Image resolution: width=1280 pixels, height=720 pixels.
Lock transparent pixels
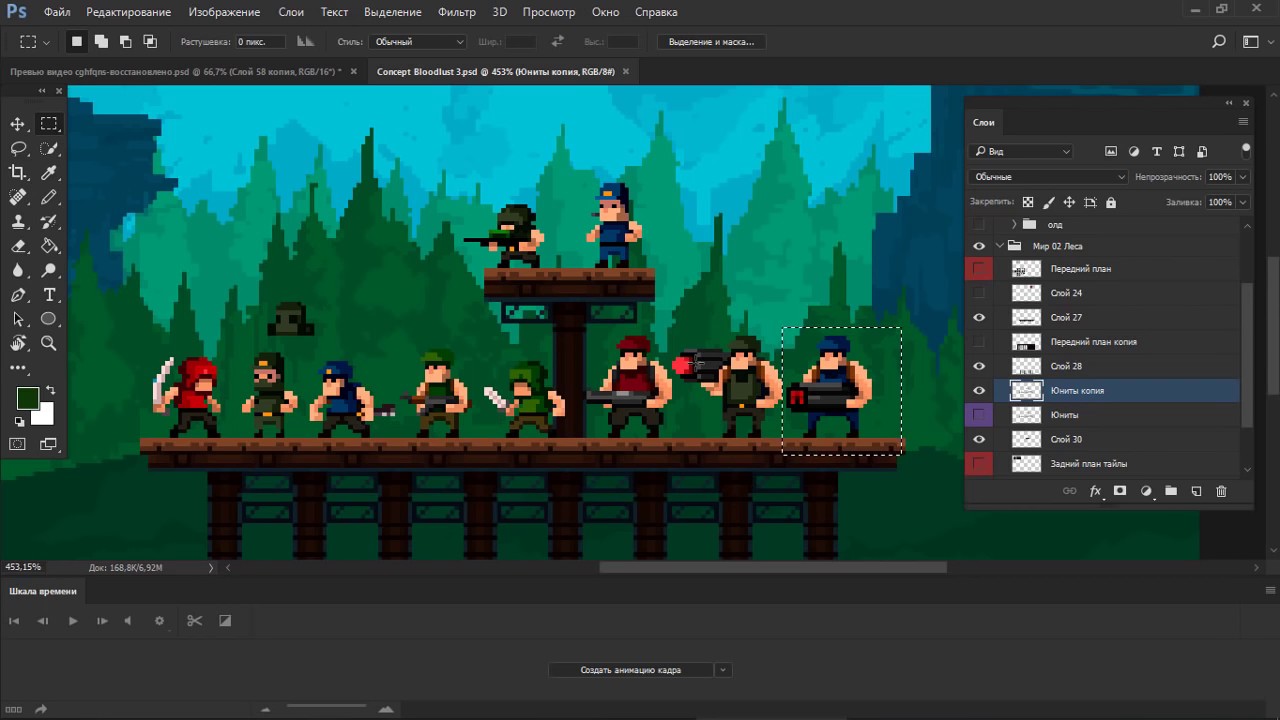[x=1027, y=202]
